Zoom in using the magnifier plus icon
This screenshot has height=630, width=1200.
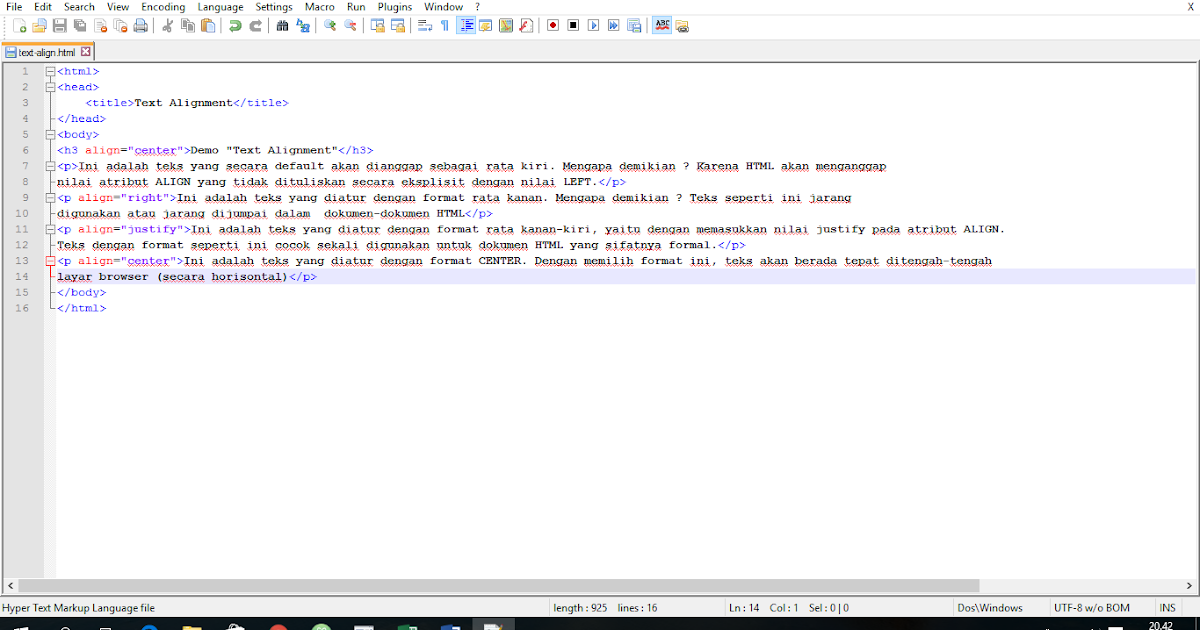(x=330, y=25)
